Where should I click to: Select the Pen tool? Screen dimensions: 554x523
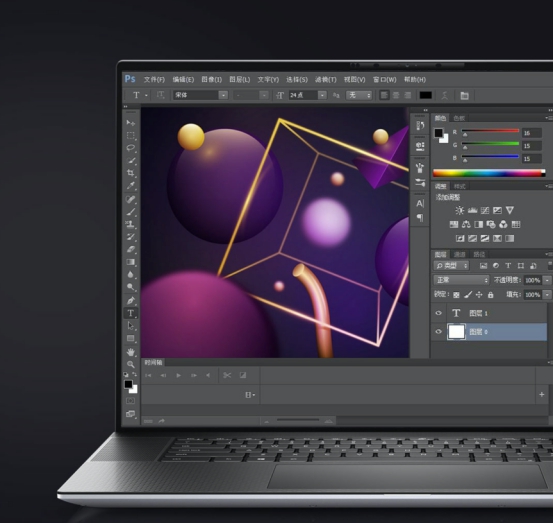[131, 300]
